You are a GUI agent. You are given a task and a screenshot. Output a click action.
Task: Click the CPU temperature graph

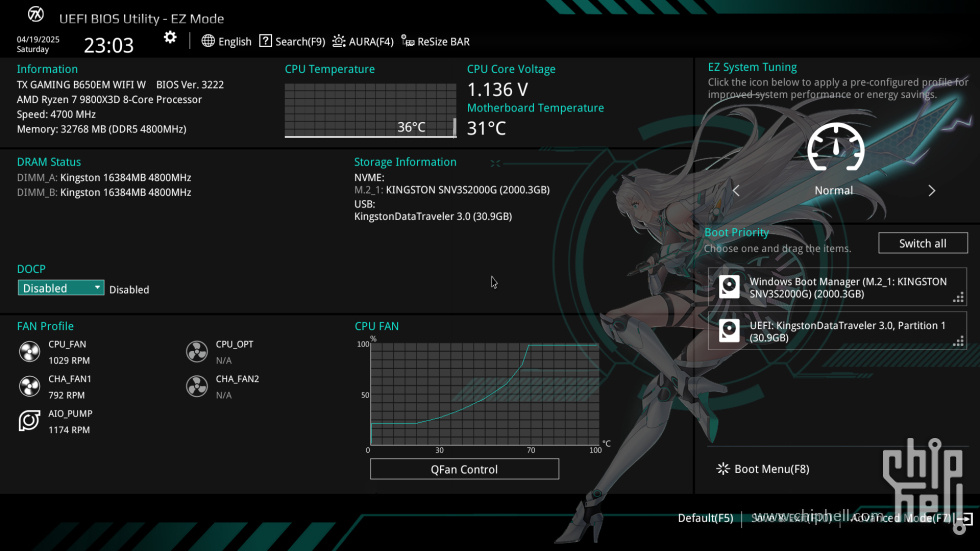371,110
